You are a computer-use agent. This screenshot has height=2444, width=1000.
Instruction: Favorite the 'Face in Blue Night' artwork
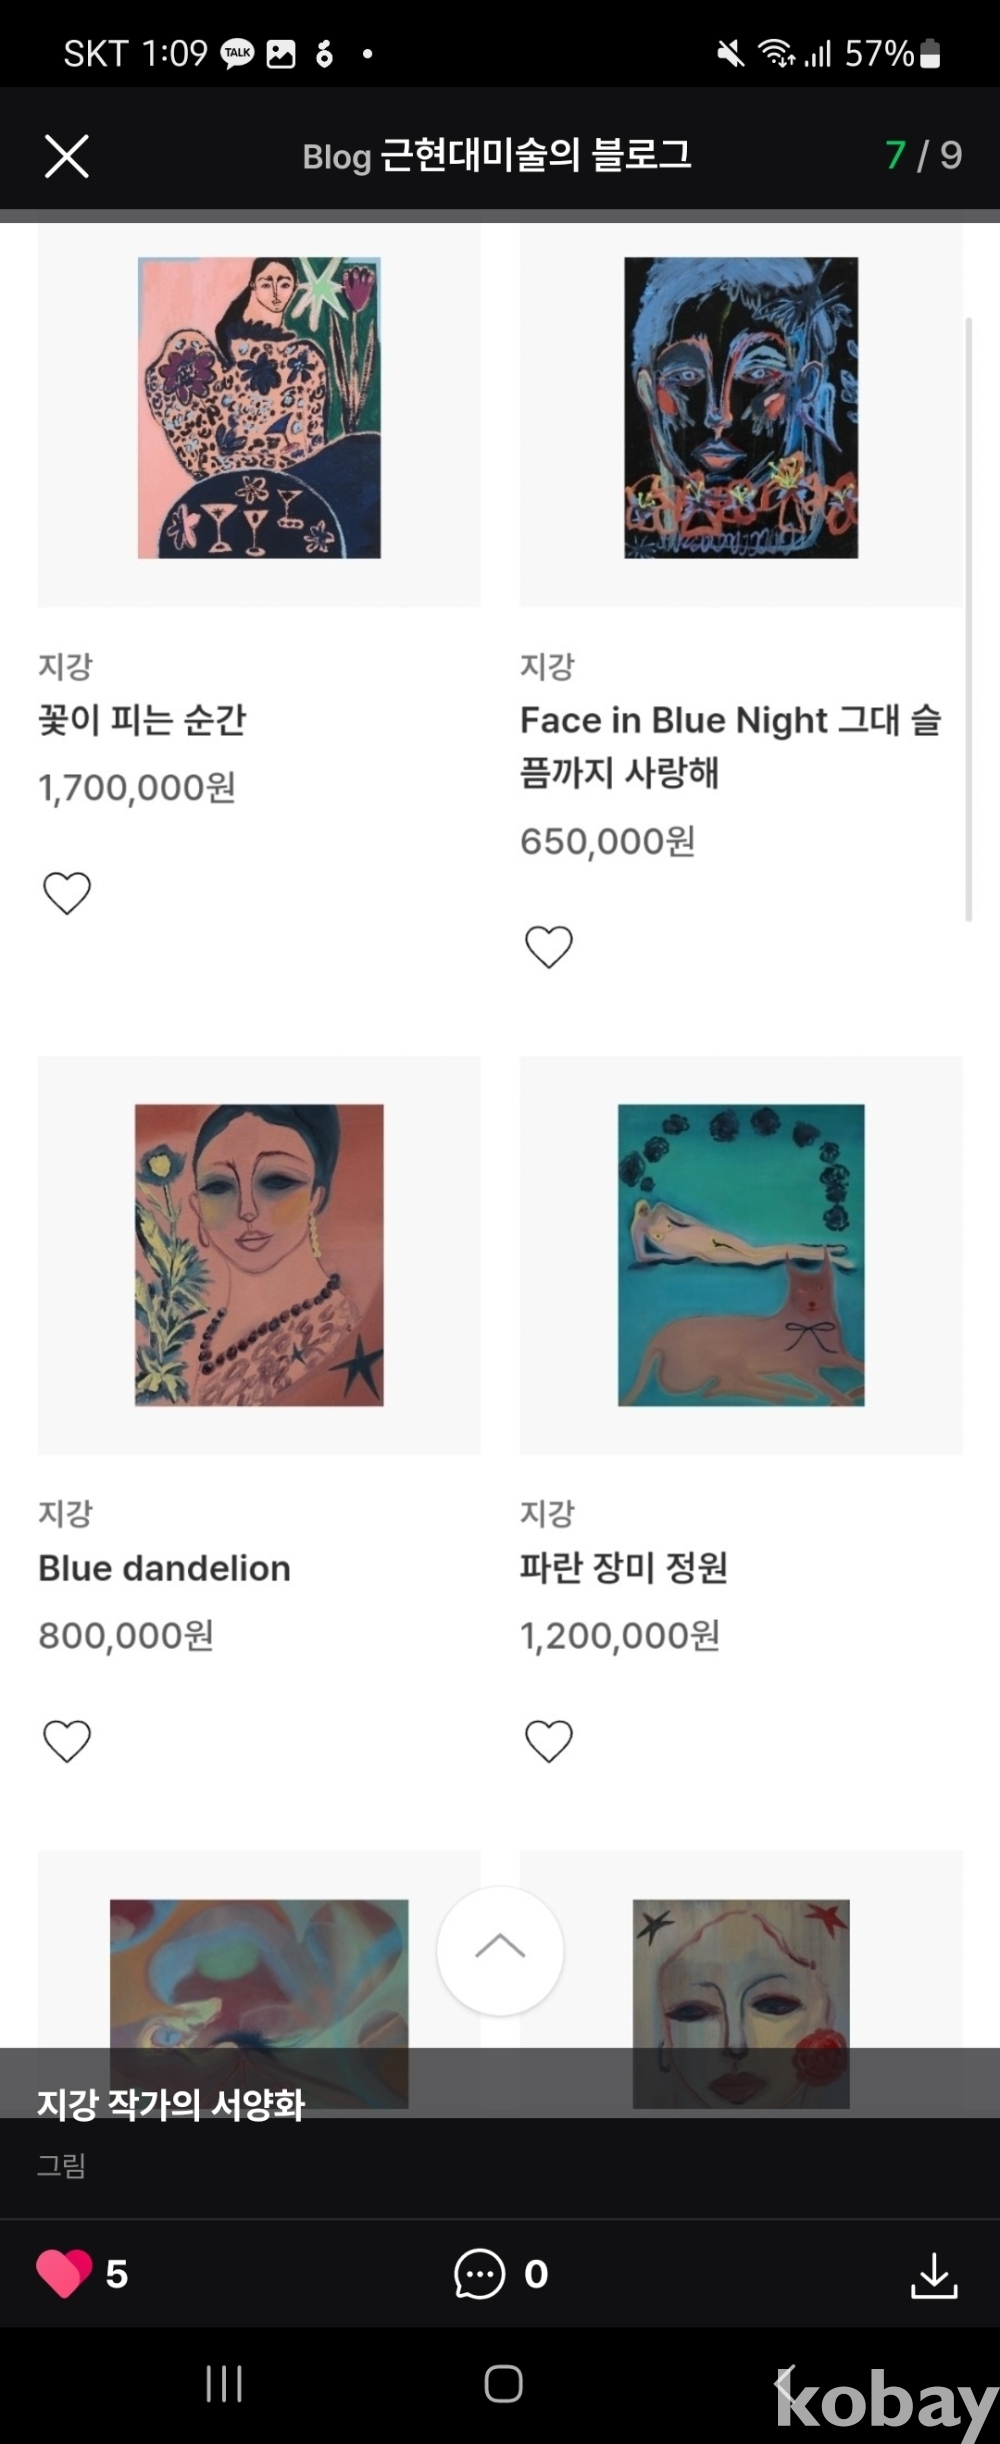[549, 946]
